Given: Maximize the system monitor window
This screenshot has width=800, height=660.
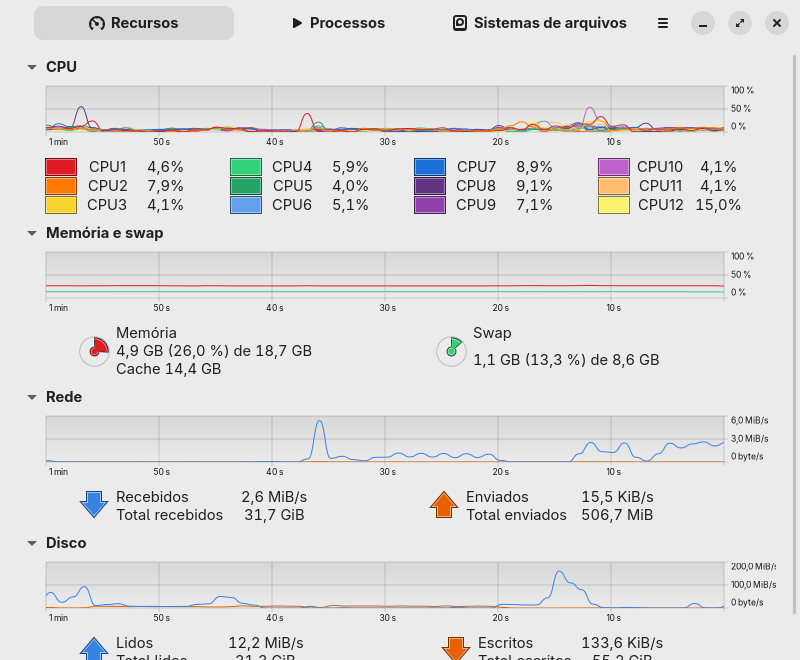Looking at the screenshot, I should point(740,23).
